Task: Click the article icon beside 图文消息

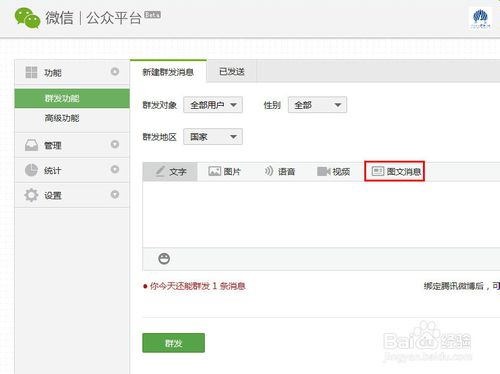Action: tap(378, 171)
